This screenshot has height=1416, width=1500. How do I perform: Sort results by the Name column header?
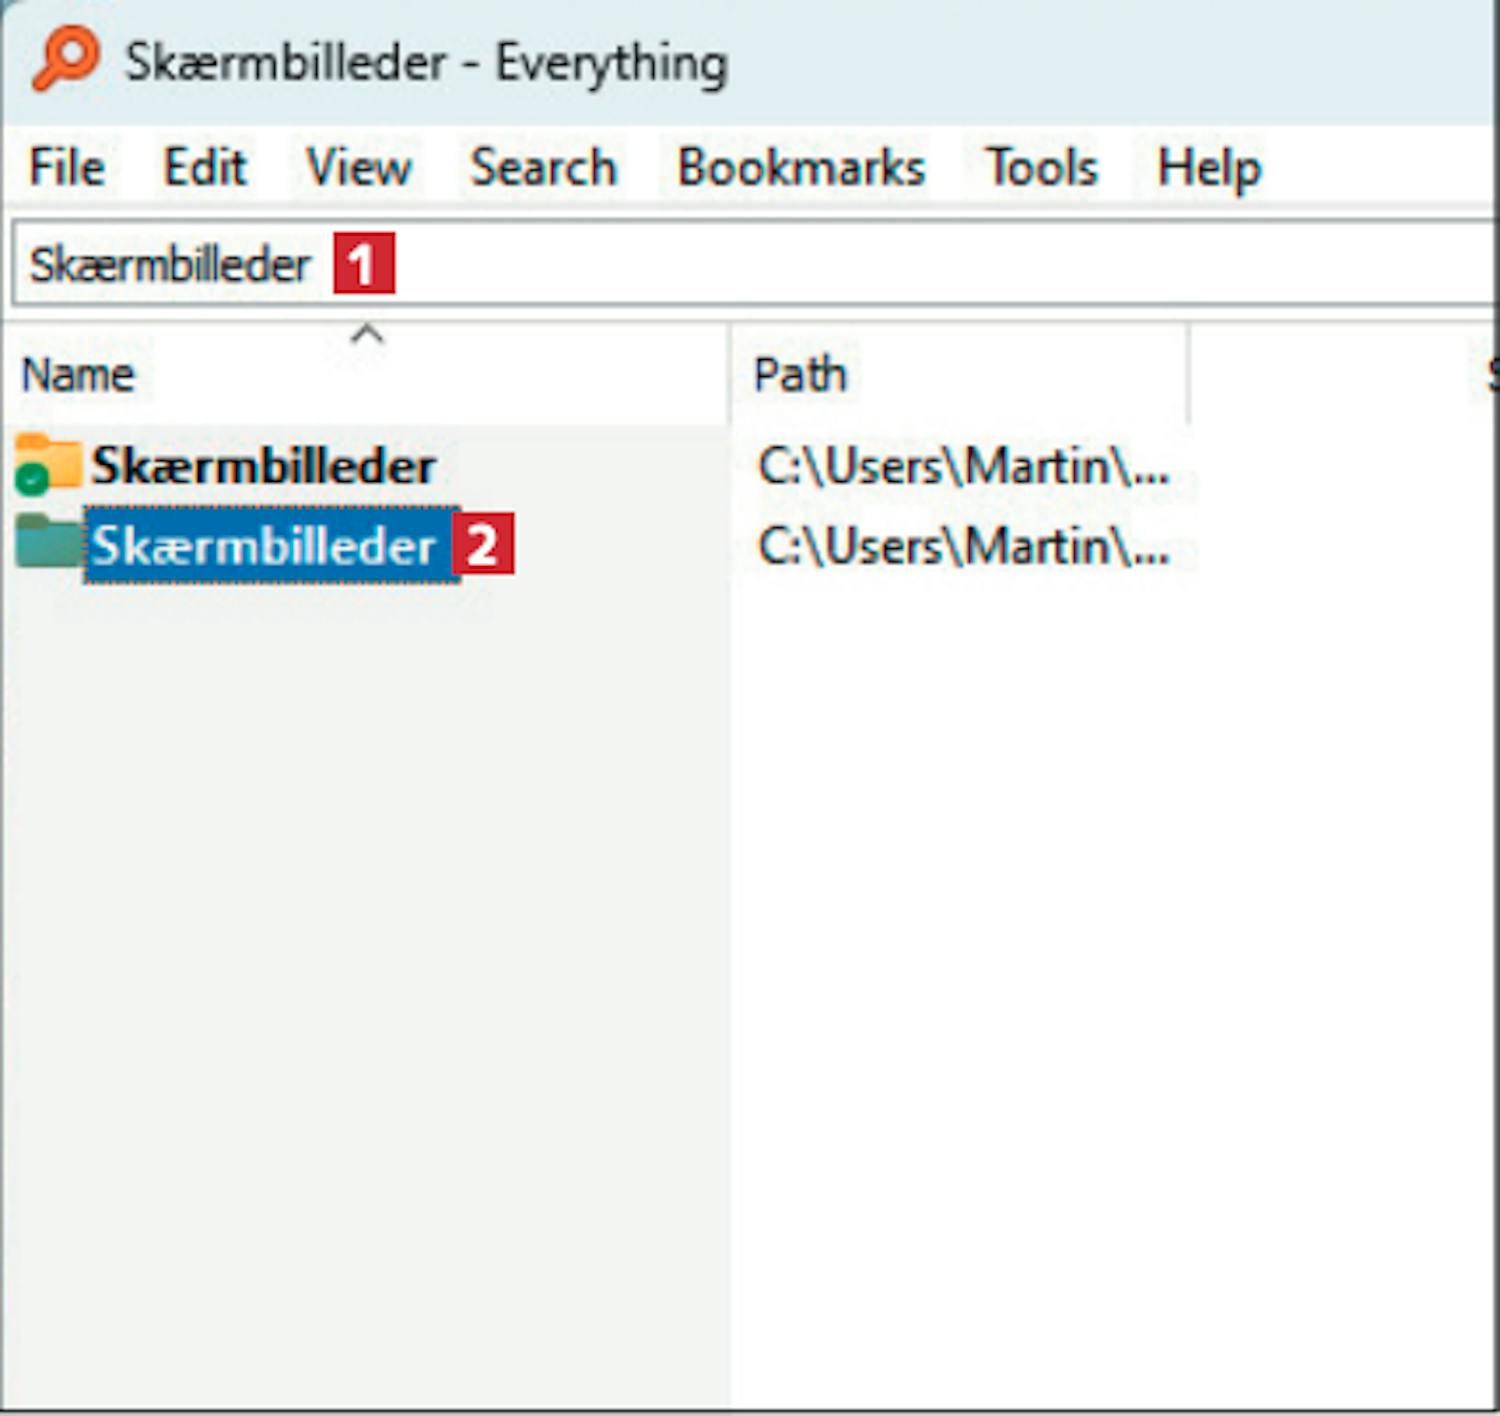366,375
